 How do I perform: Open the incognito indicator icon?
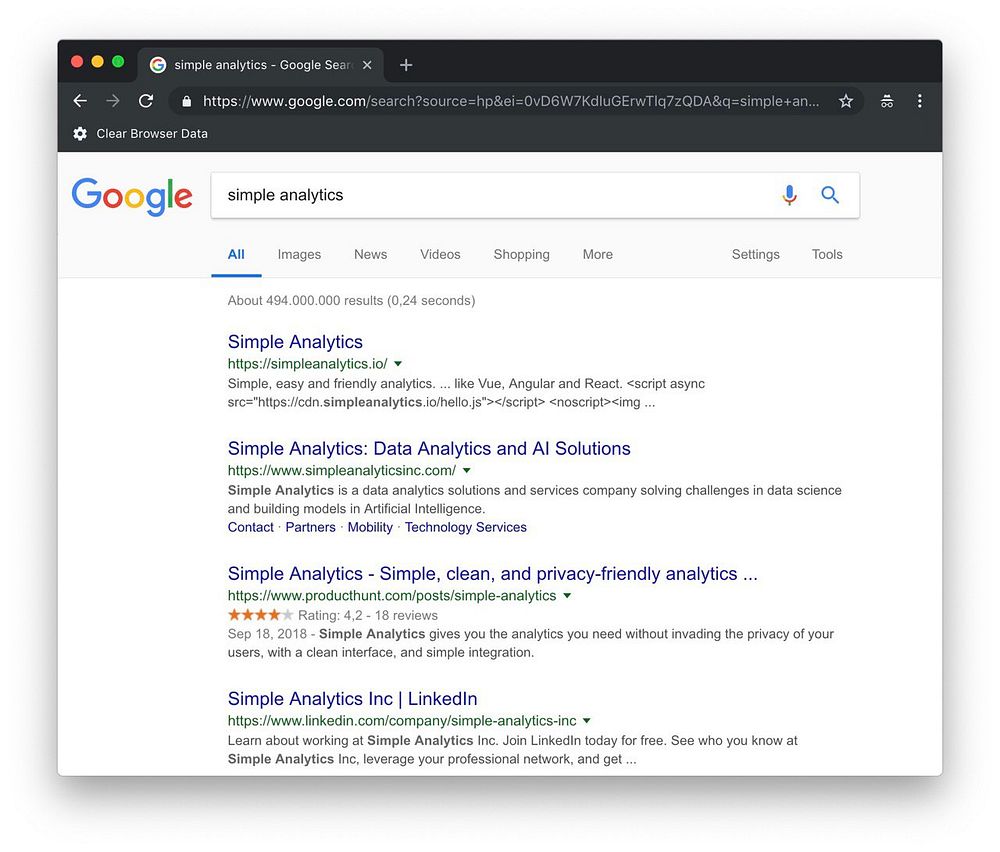click(886, 101)
